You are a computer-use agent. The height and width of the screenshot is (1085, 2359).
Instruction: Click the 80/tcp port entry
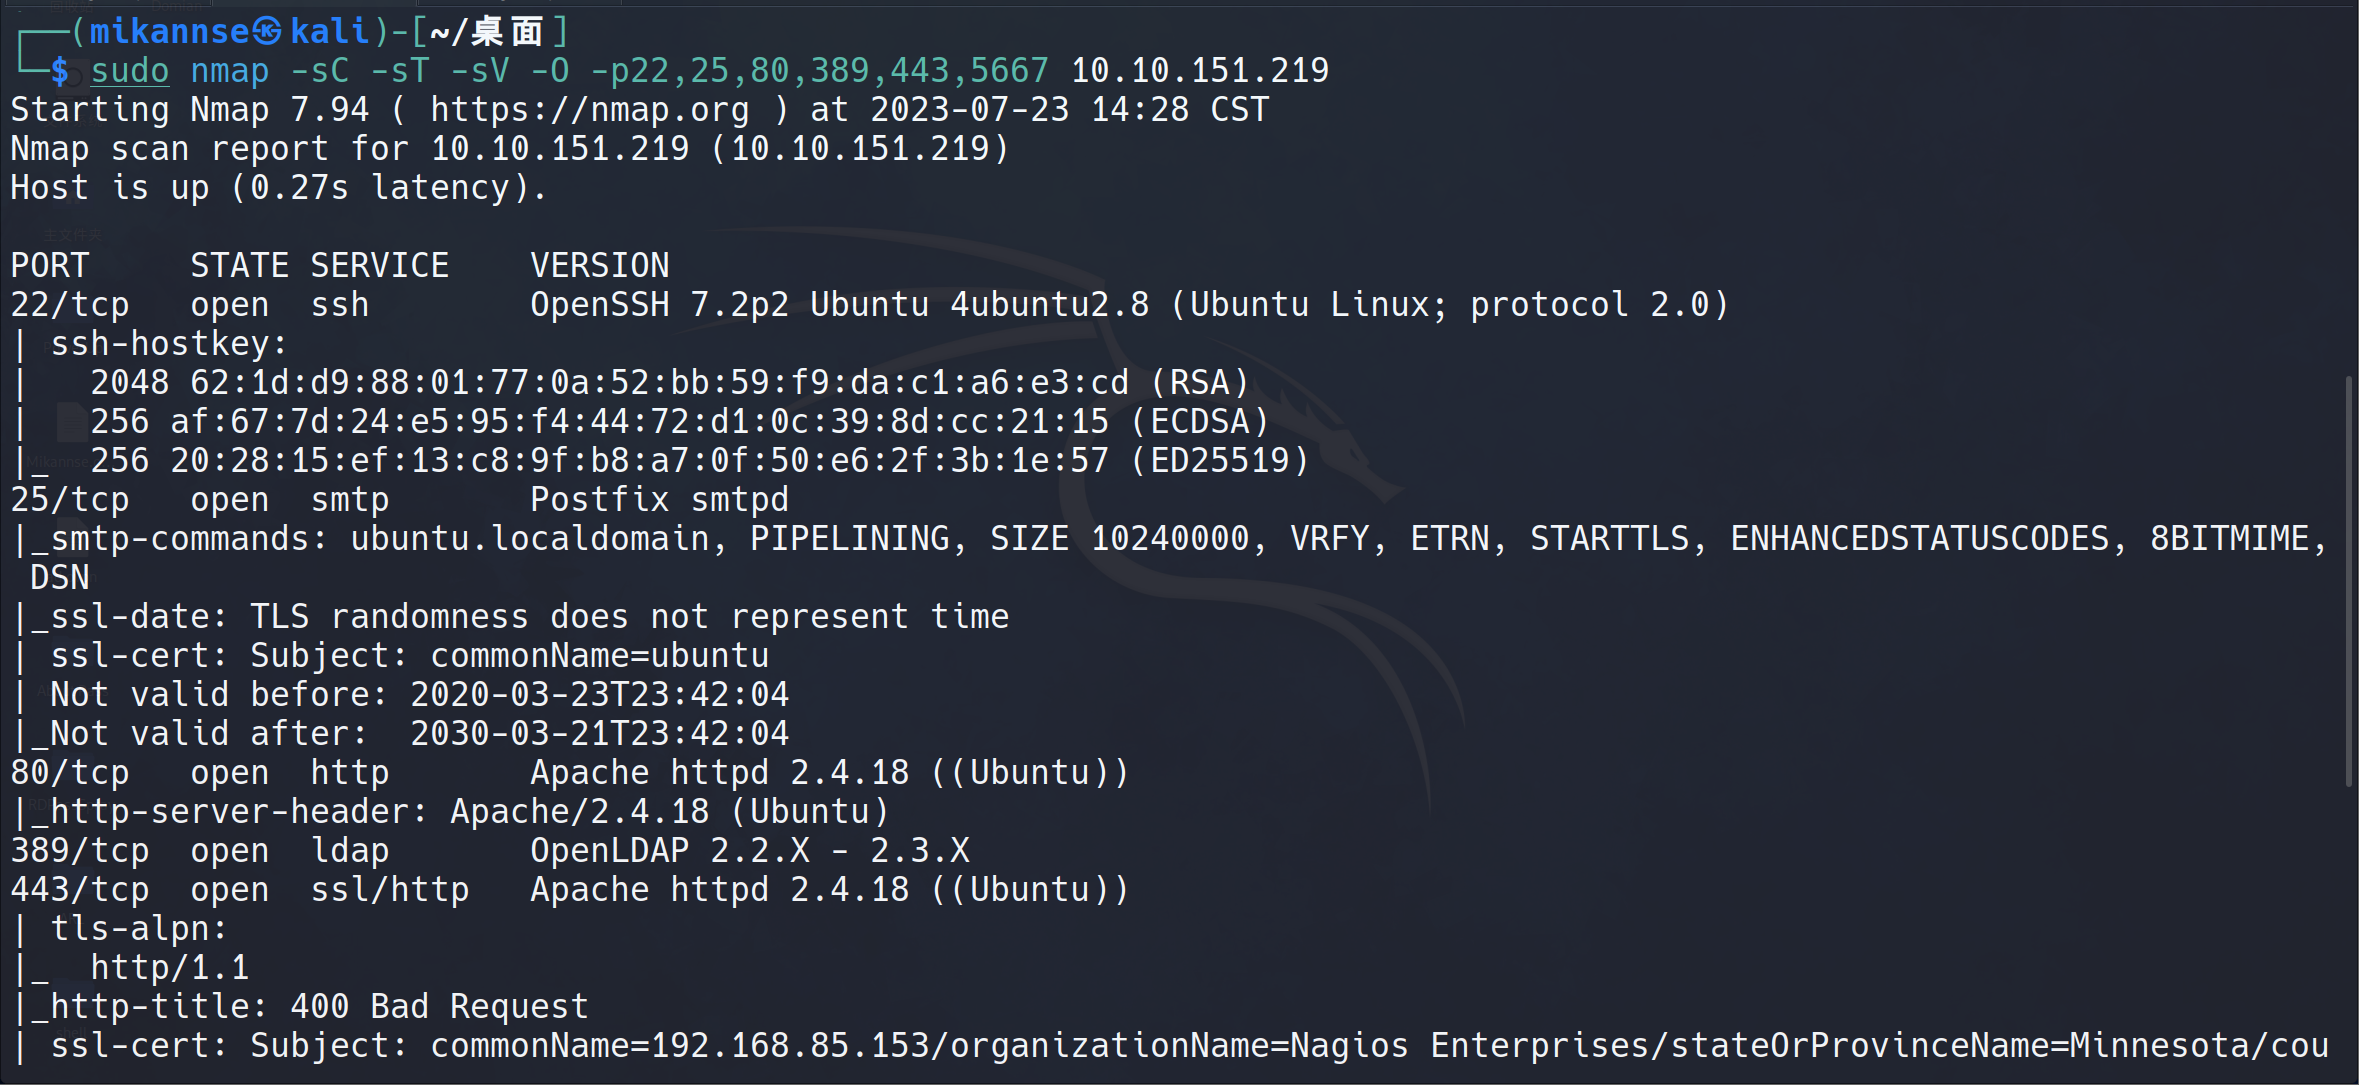click(x=70, y=773)
